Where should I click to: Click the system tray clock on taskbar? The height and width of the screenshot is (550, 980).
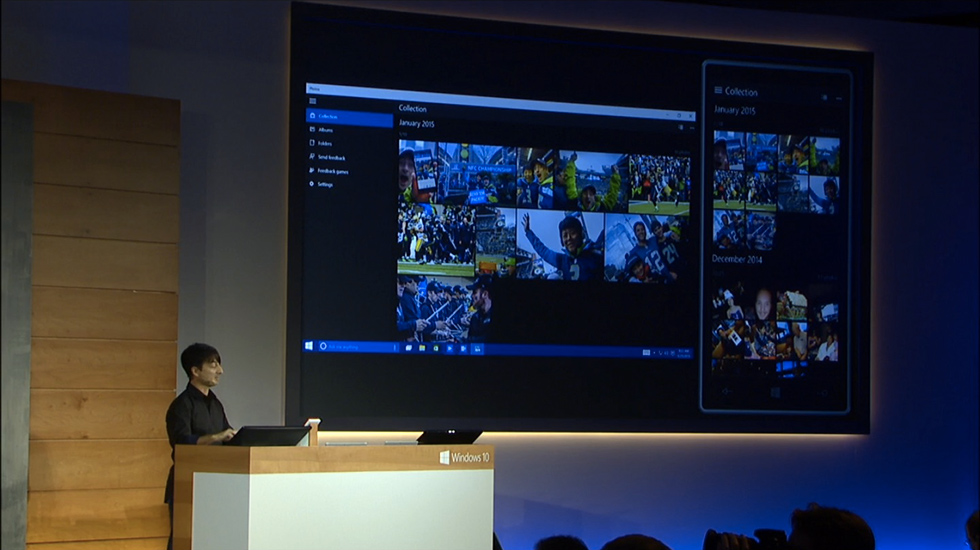tap(685, 352)
